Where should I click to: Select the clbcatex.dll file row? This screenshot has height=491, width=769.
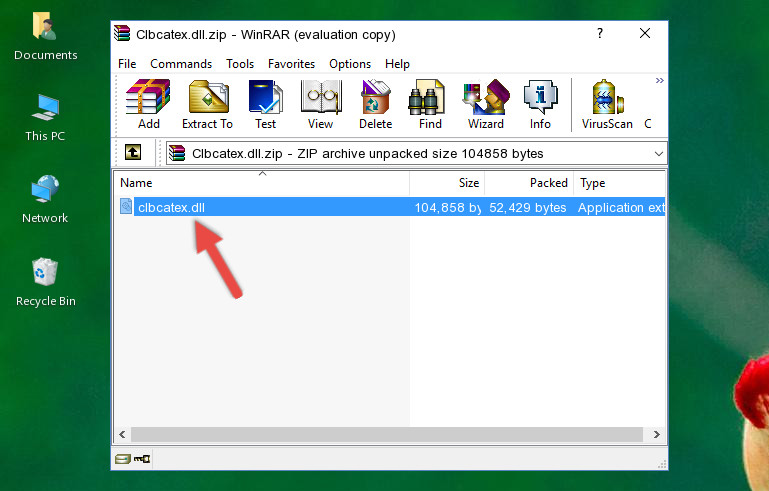pyautogui.click(x=391, y=207)
